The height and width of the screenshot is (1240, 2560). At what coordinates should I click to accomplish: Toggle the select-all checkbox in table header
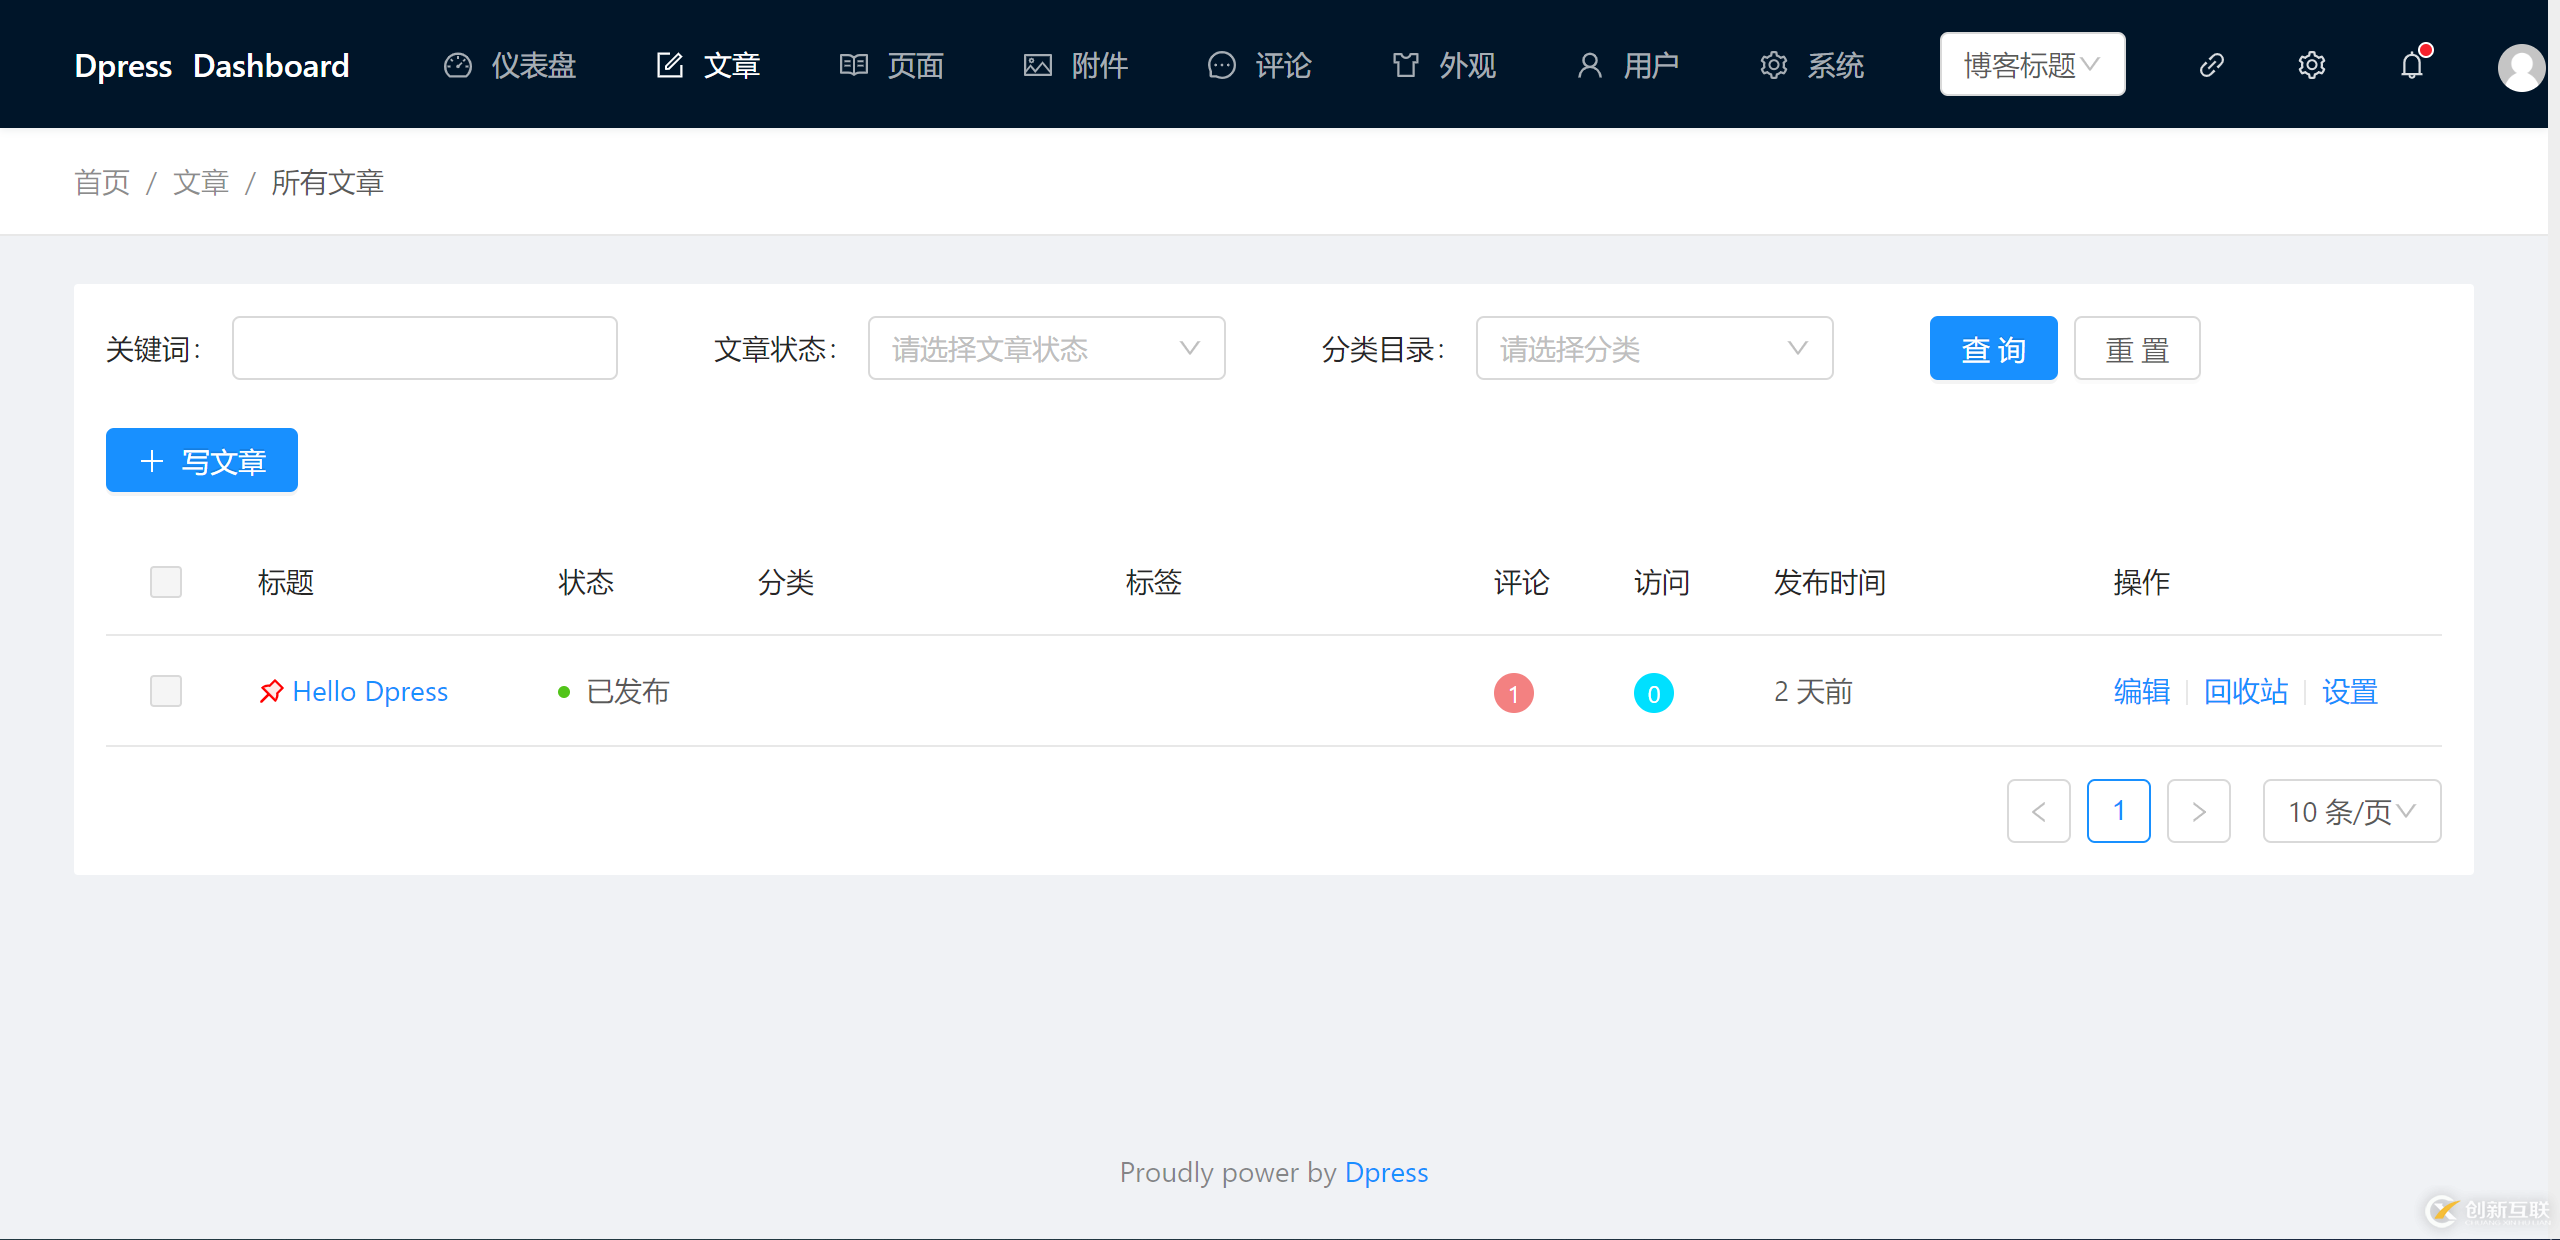click(166, 582)
